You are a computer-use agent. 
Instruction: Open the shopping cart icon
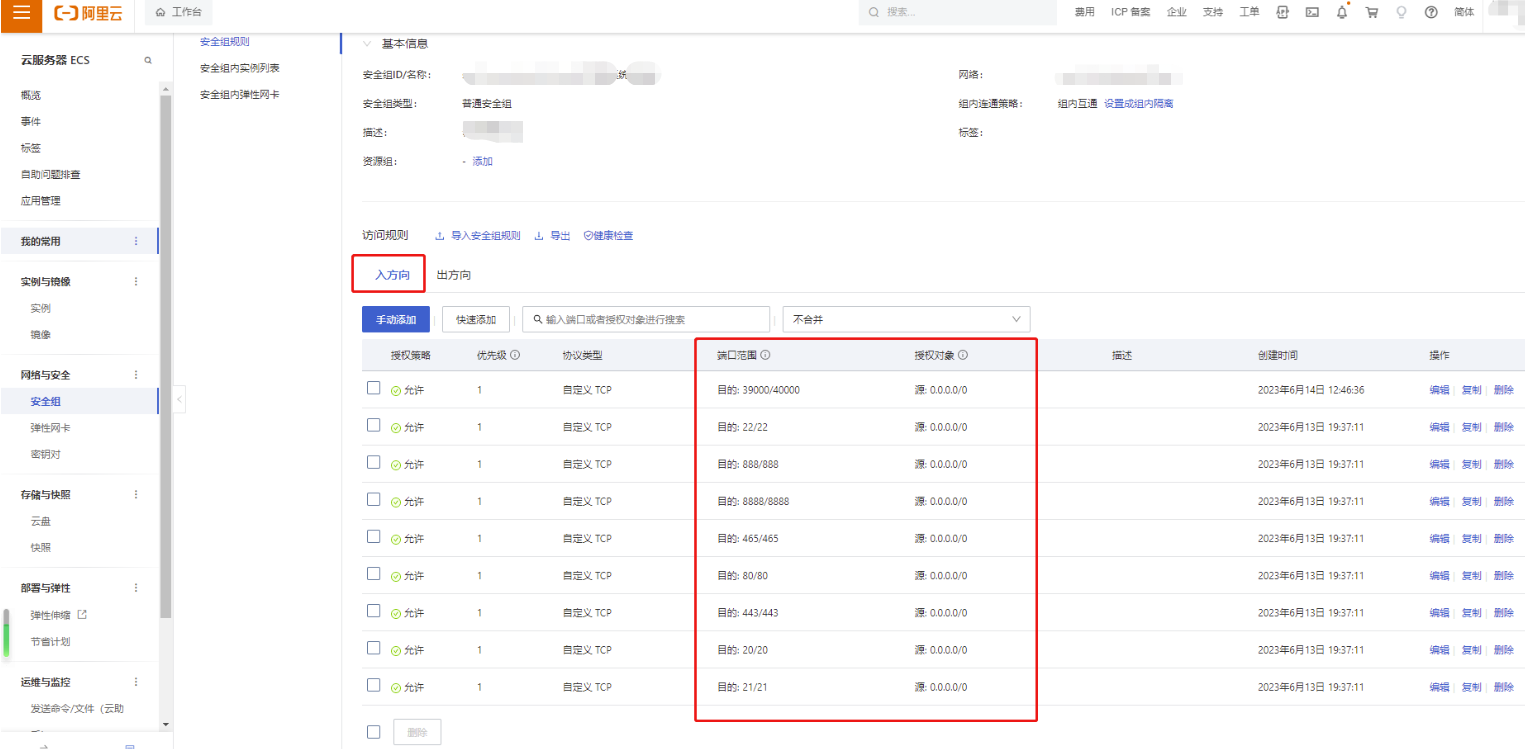(x=1371, y=13)
